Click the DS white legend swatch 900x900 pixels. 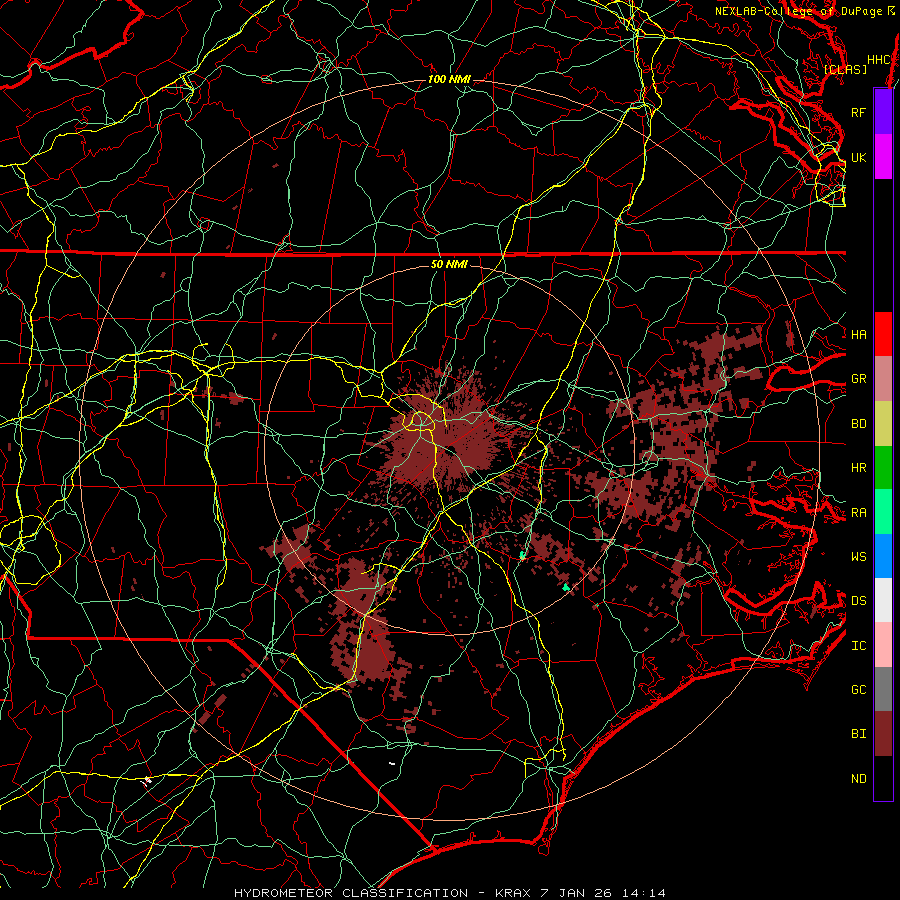tap(883, 600)
